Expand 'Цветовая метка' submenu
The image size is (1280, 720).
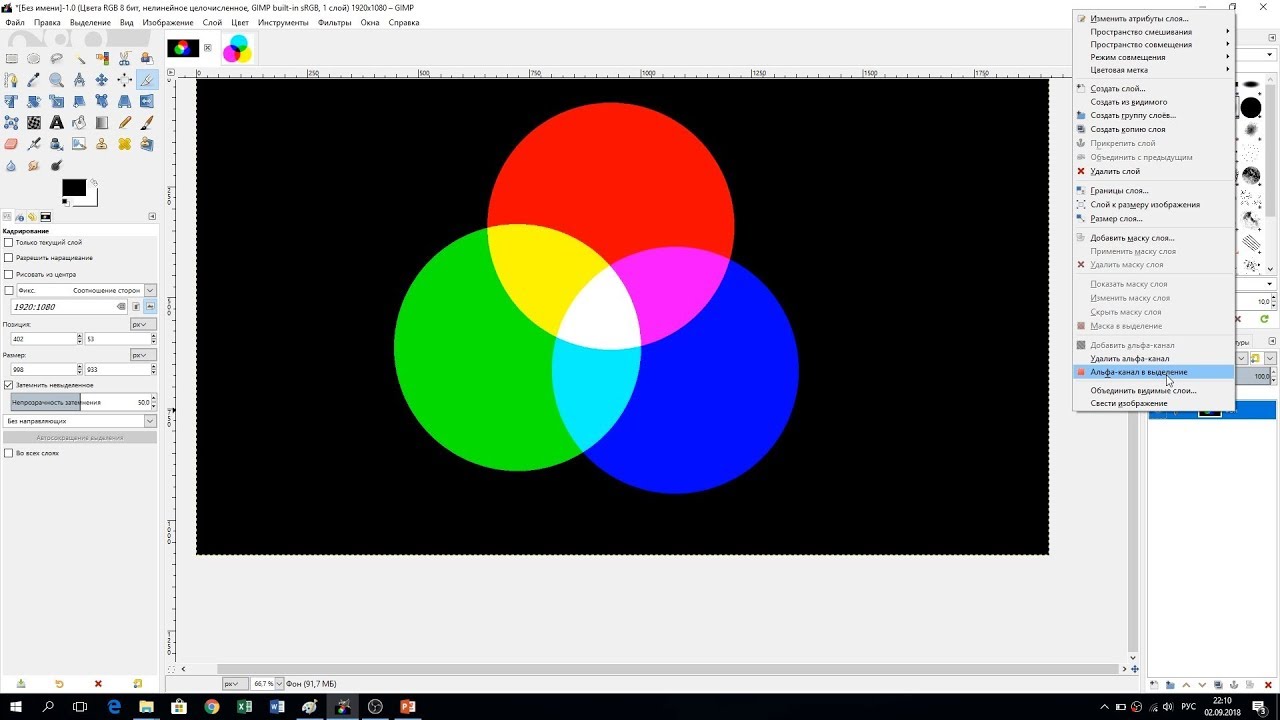click(1153, 70)
